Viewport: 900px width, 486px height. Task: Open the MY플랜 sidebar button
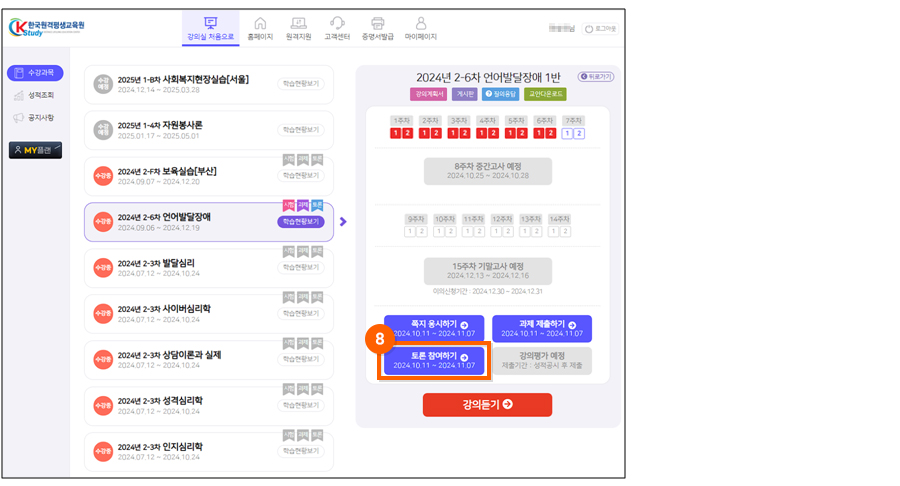[x=35, y=150]
